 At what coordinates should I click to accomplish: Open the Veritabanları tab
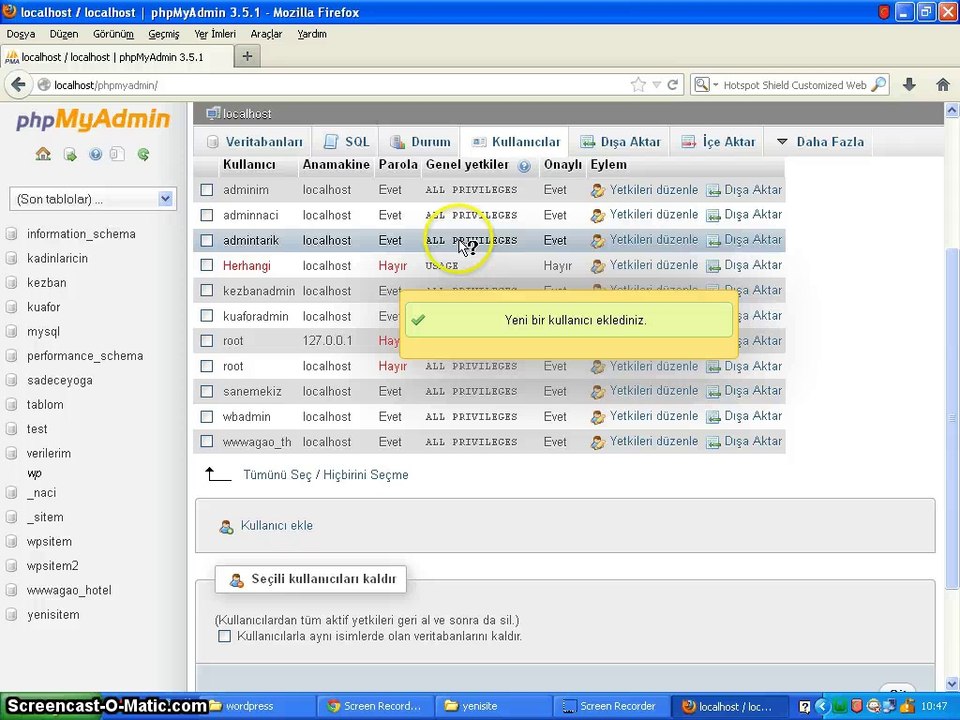[254, 142]
